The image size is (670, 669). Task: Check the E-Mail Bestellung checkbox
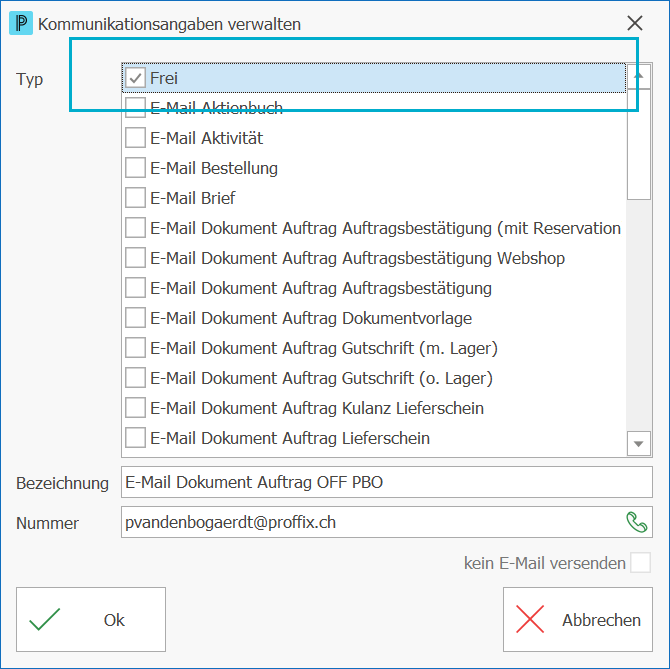coord(135,168)
